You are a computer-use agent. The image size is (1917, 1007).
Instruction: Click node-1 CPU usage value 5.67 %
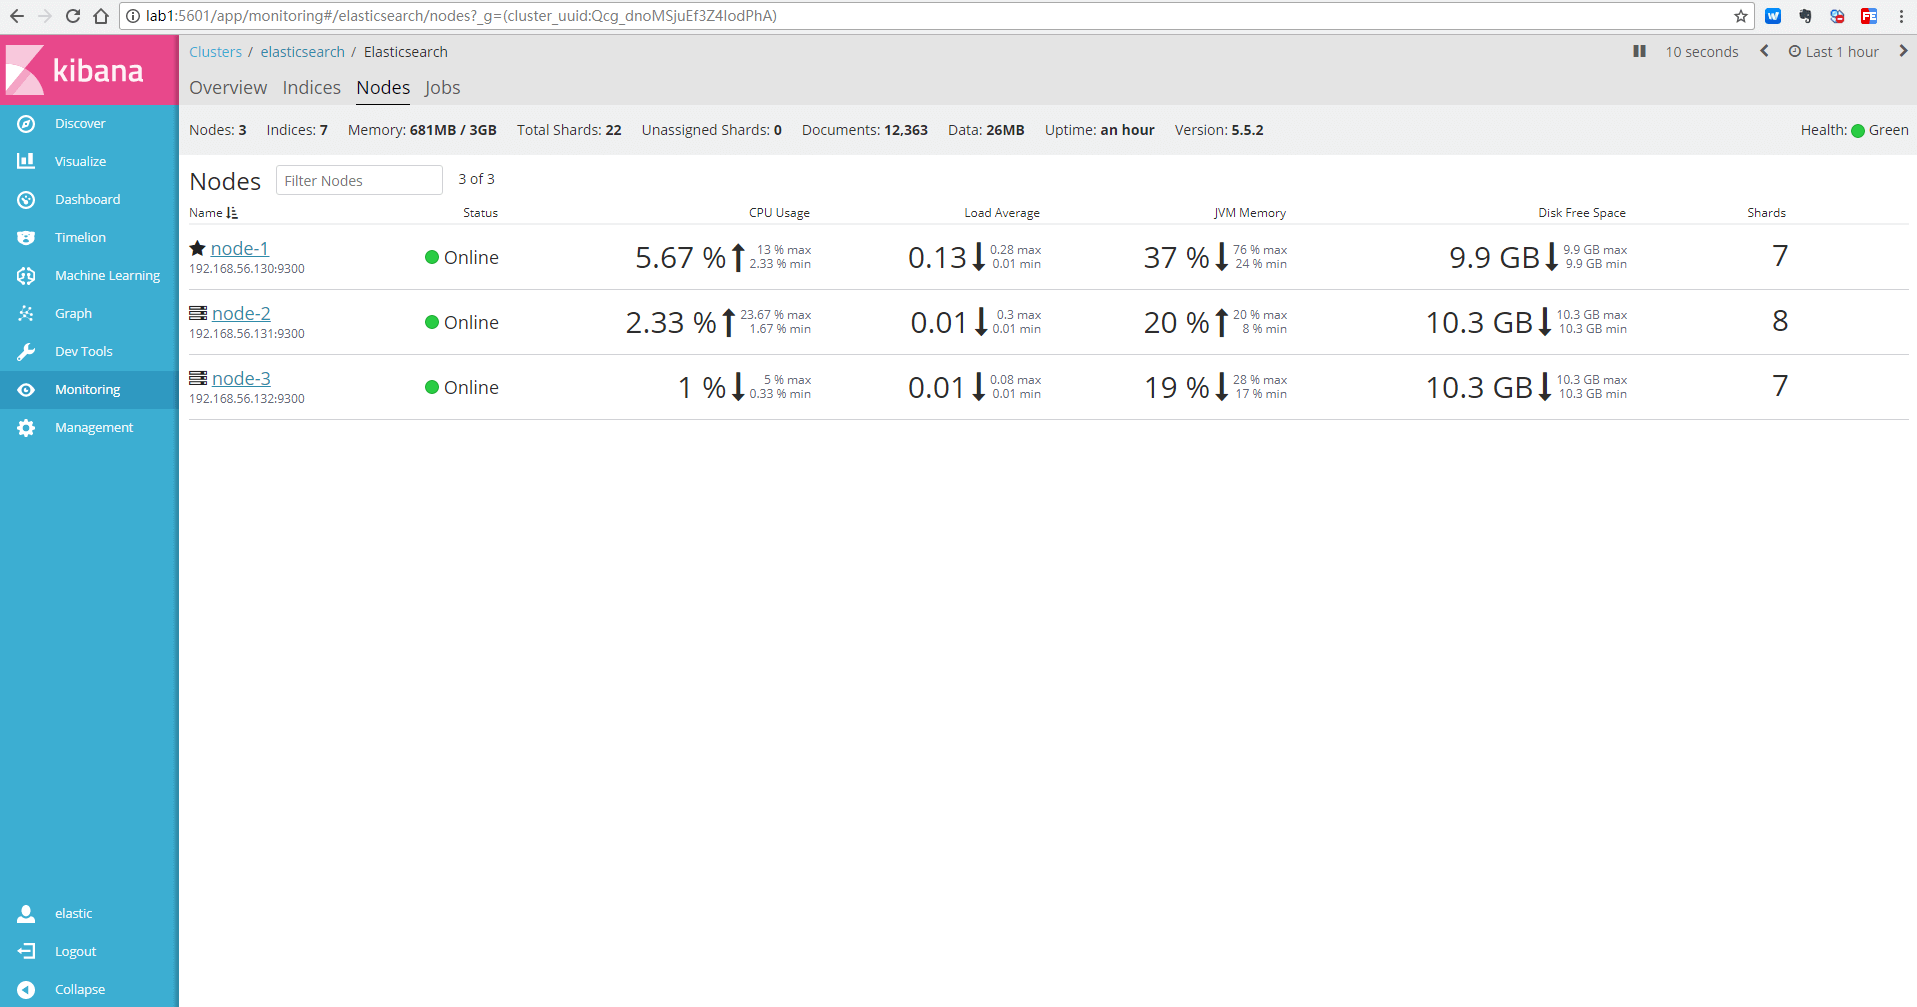(x=681, y=257)
